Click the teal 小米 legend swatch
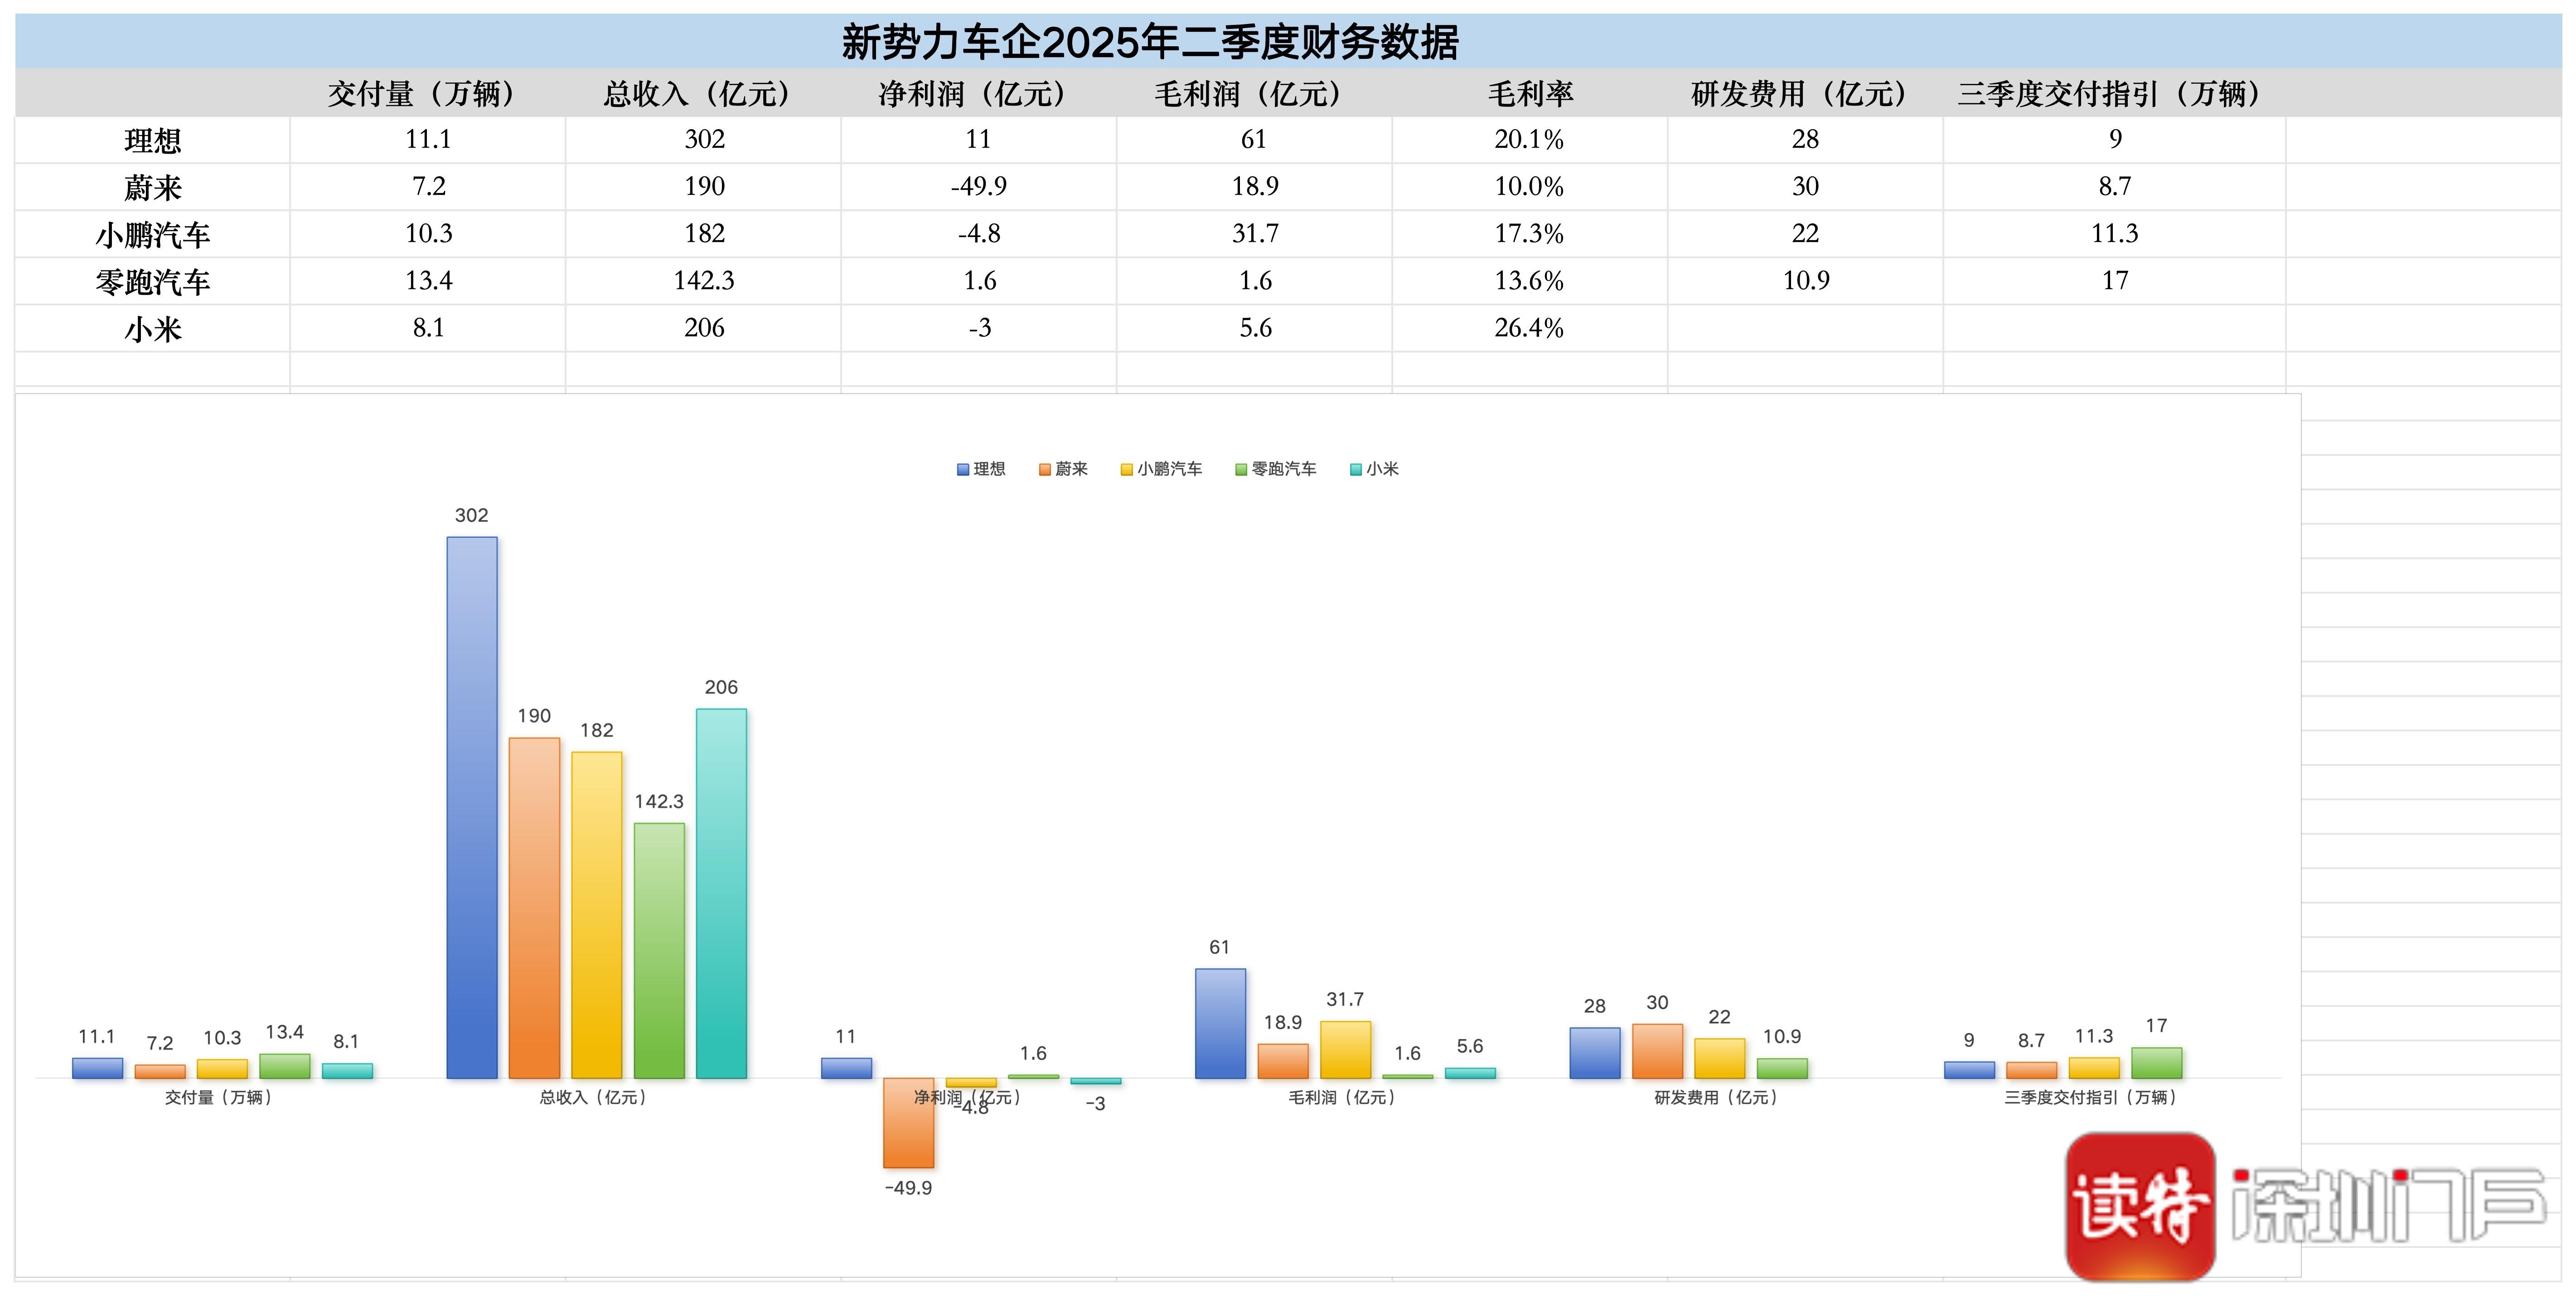Viewport: 2576px width, 1296px height. coord(1356,469)
